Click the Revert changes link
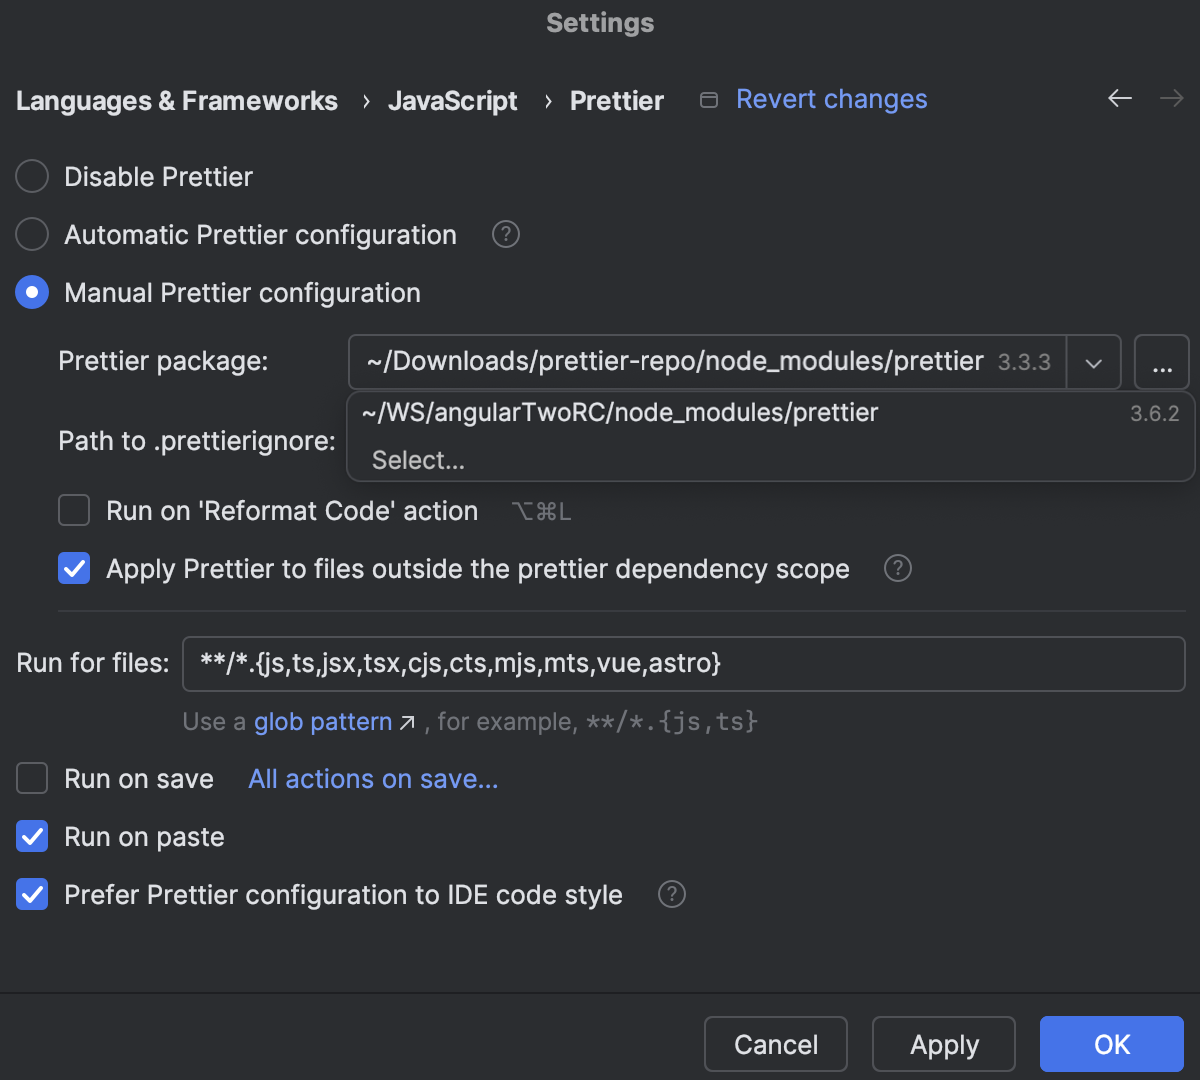The width and height of the screenshot is (1200, 1080). tap(831, 99)
